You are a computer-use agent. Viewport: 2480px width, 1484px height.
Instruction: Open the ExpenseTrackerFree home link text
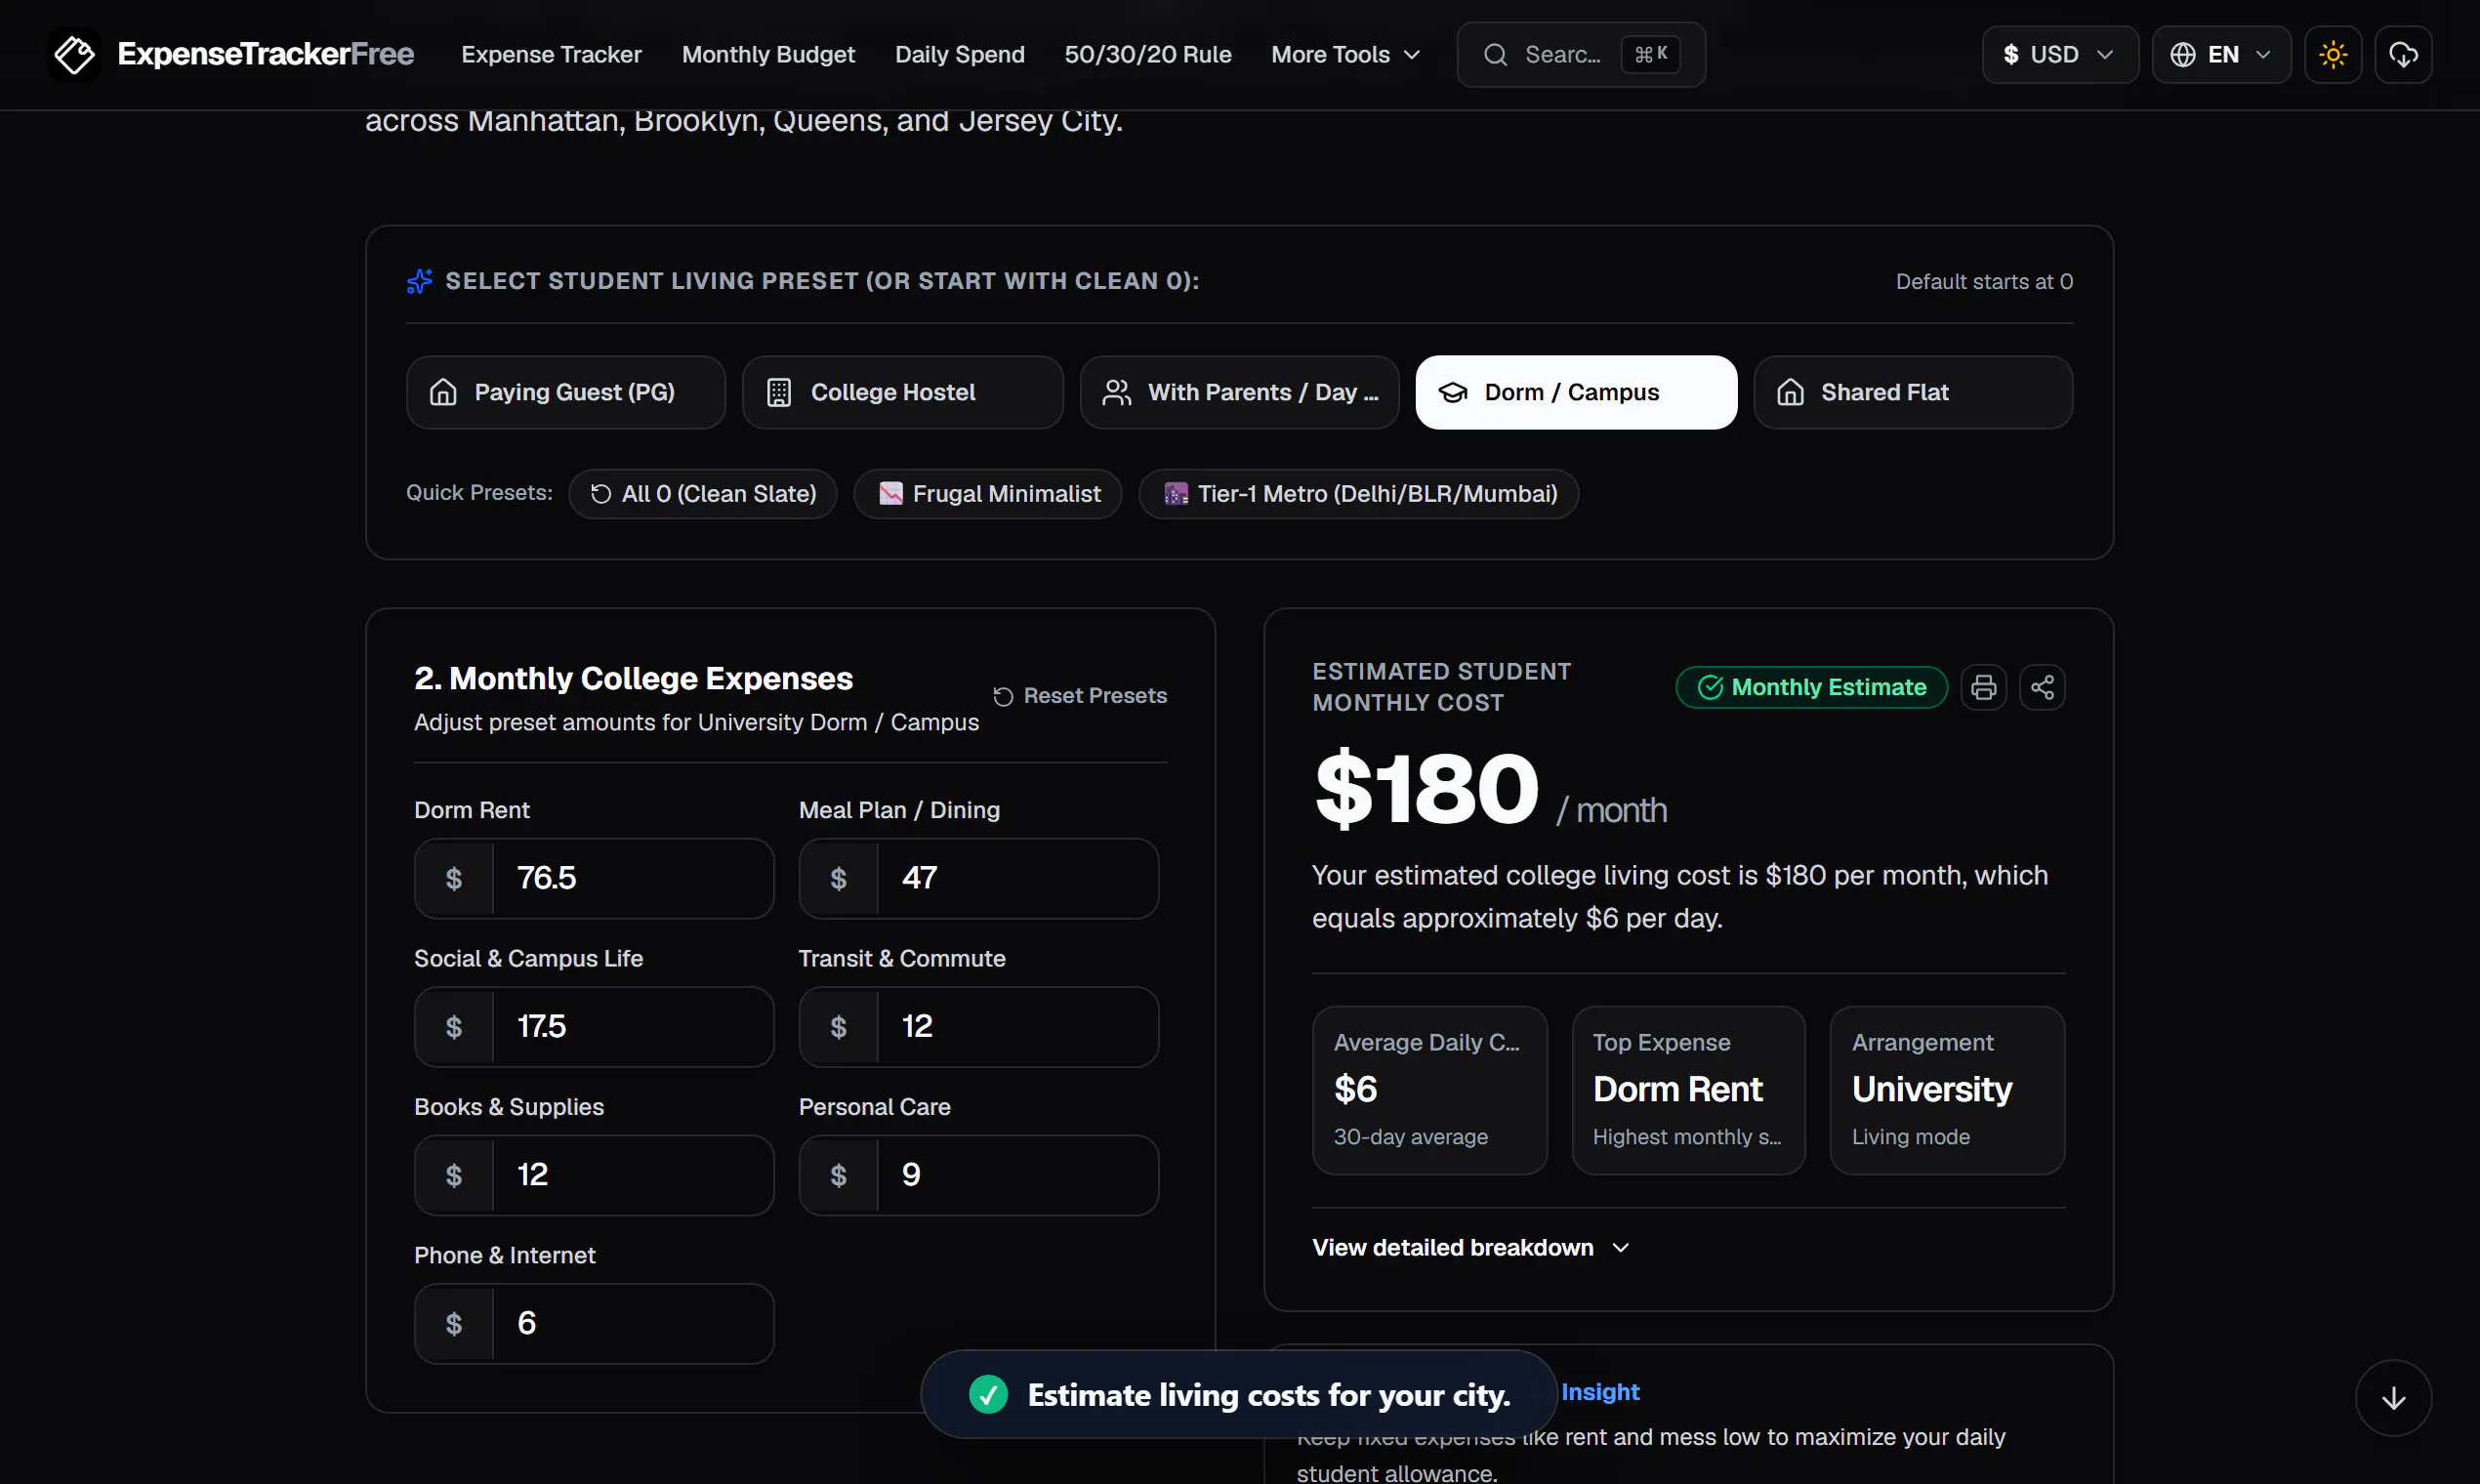coord(265,54)
